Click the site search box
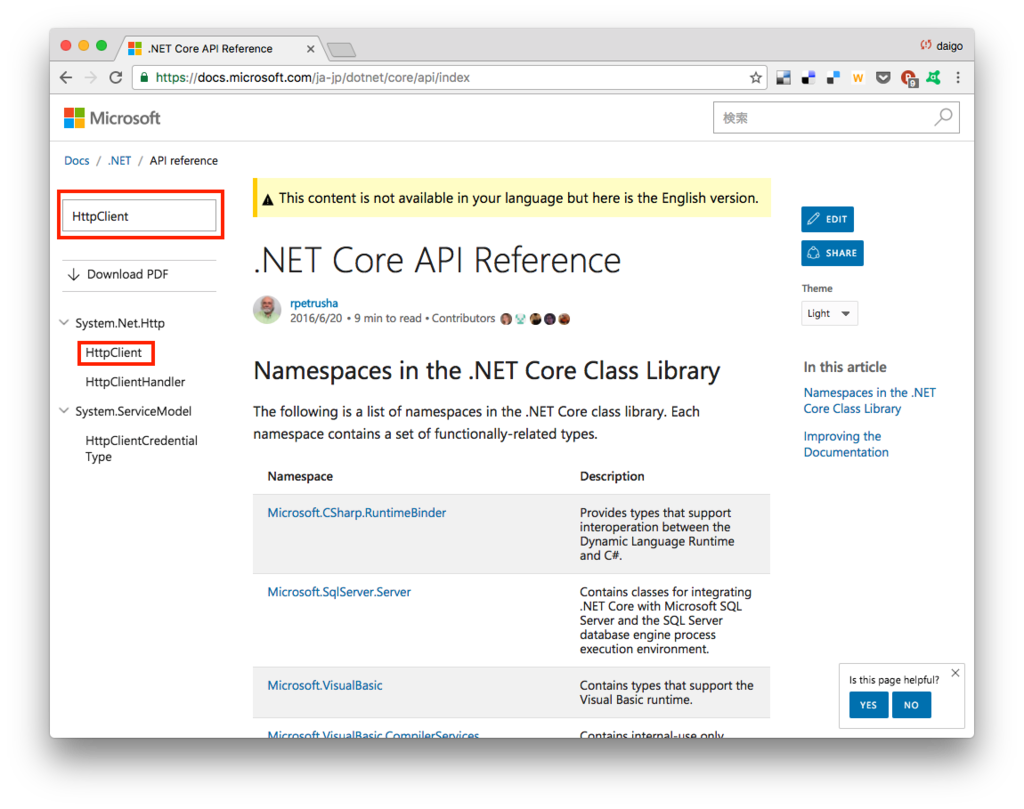 (x=836, y=118)
